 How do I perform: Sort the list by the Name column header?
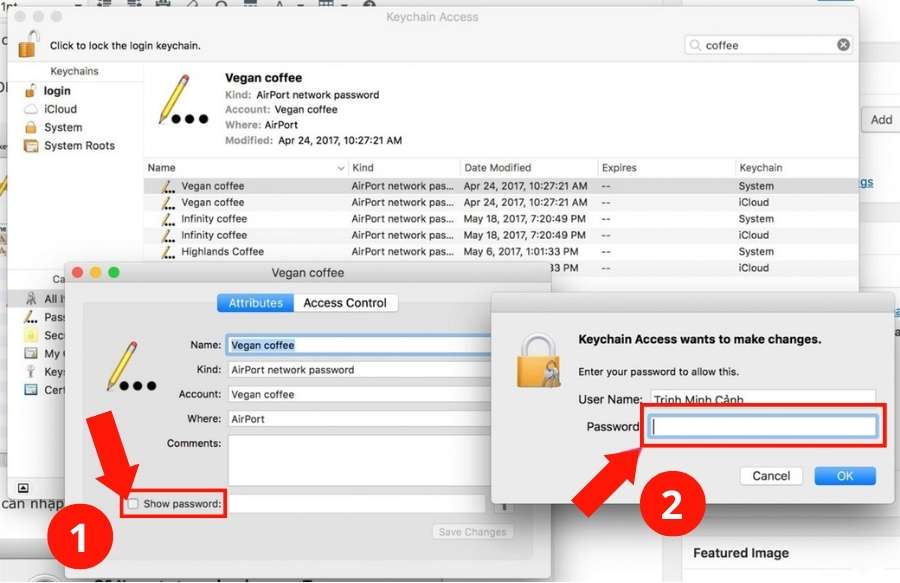click(x=240, y=168)
